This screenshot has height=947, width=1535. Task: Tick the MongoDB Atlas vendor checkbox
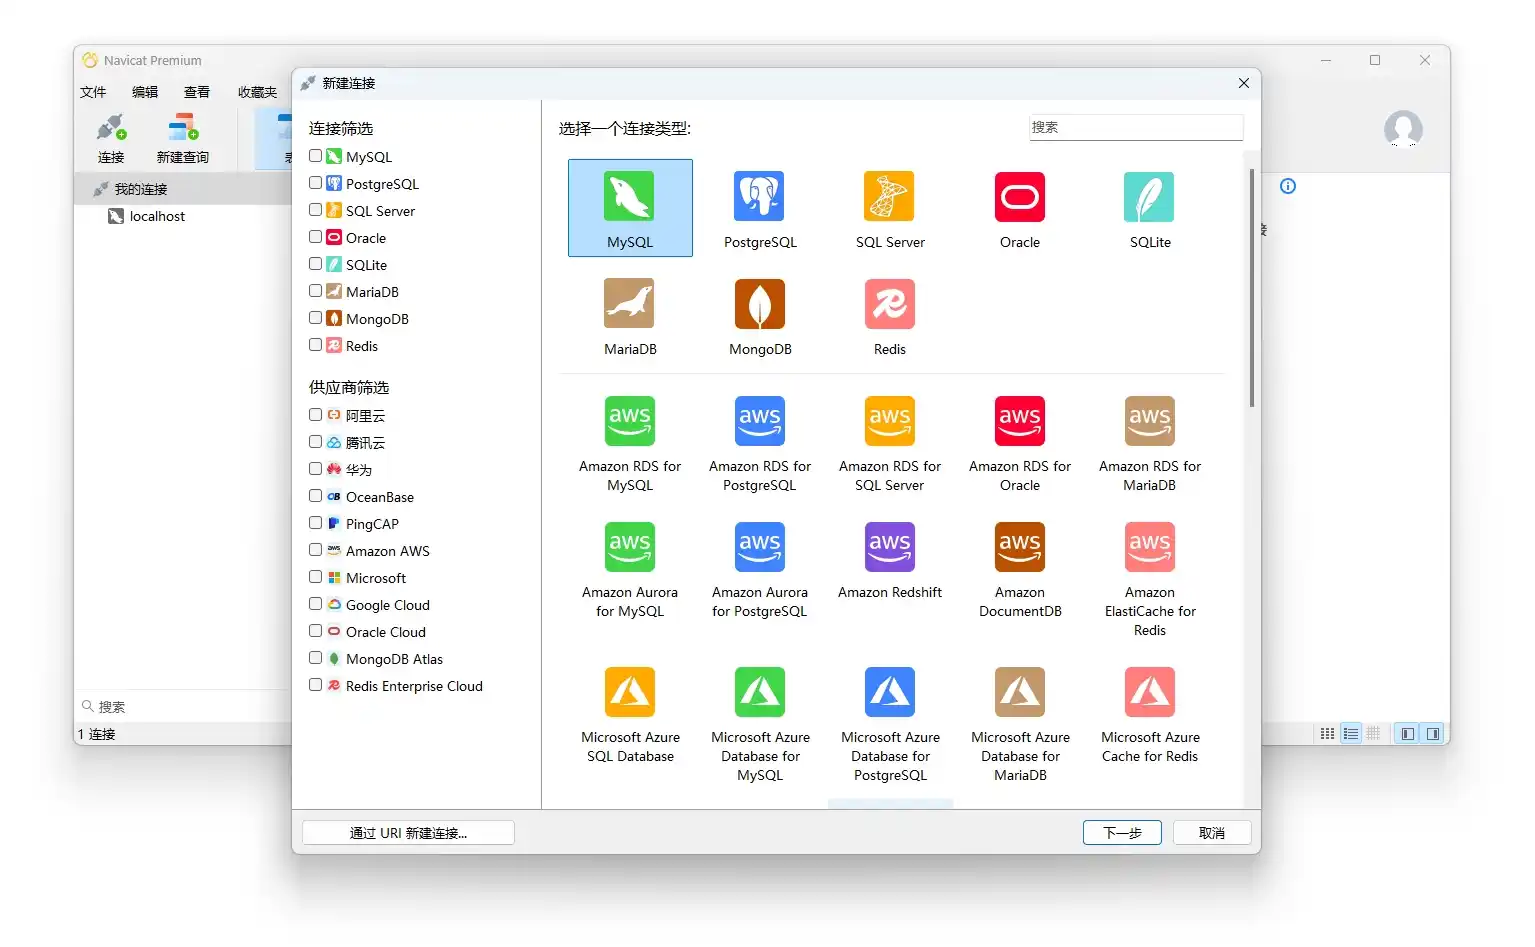[315, 658]
